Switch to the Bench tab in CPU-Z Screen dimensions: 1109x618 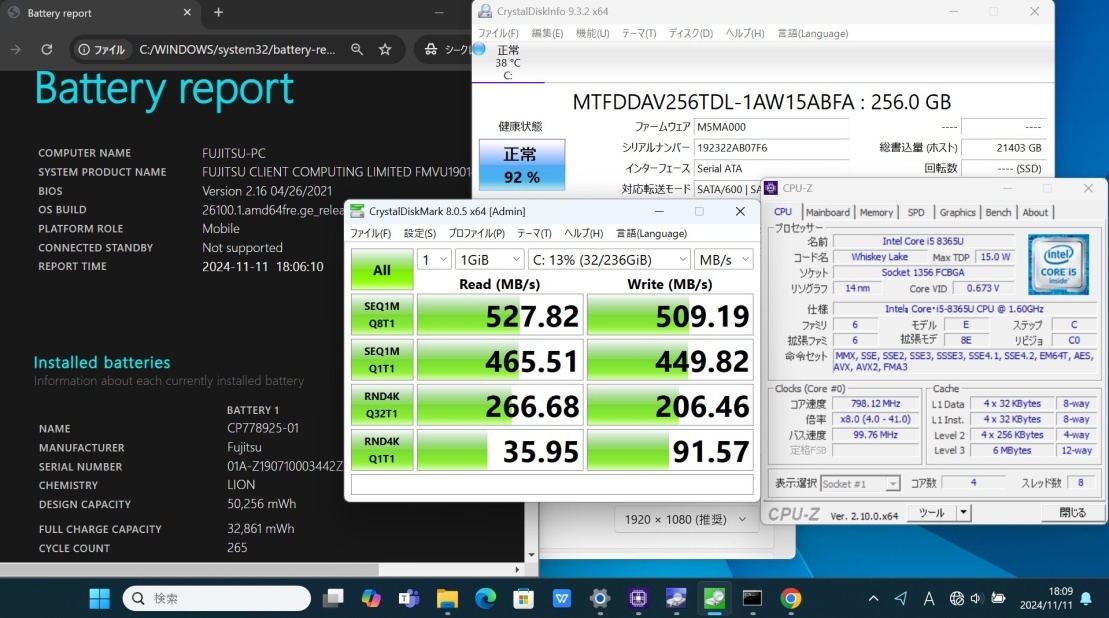[x=999, y=212]
